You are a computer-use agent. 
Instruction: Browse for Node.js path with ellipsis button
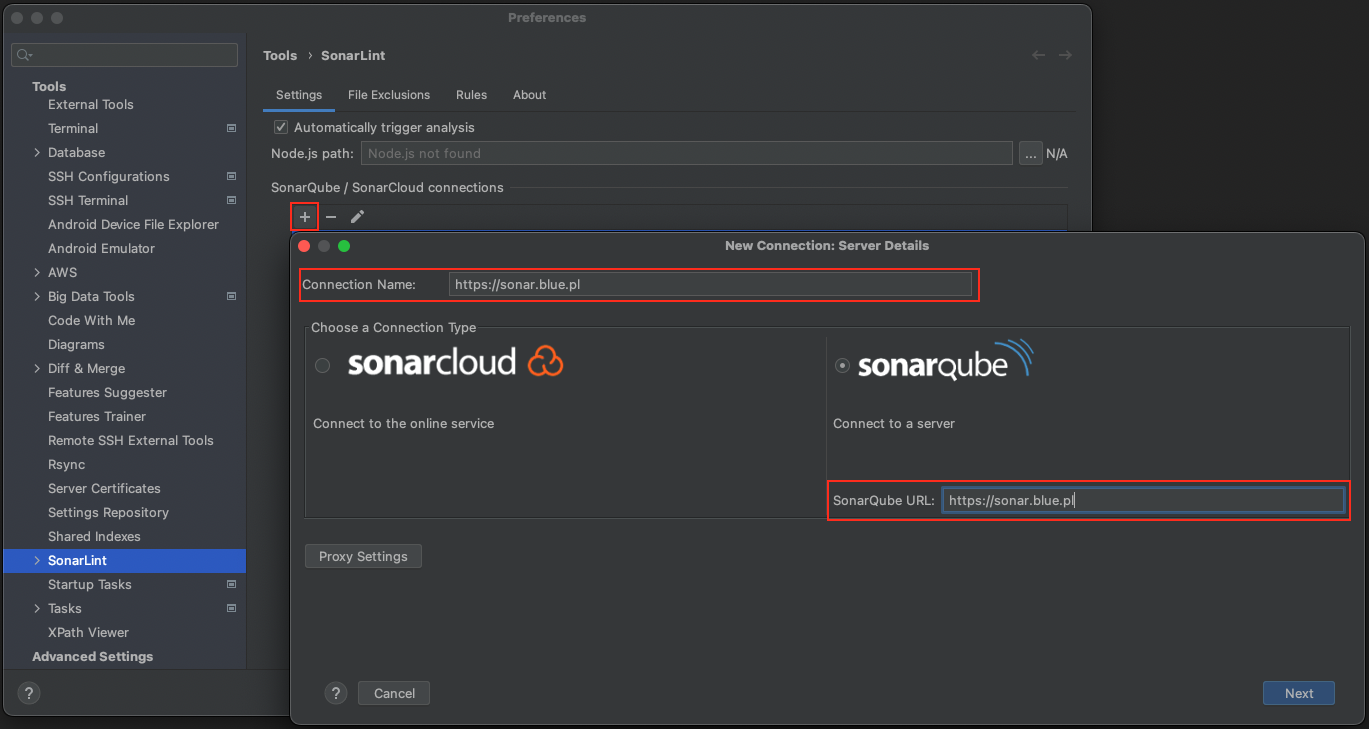(1030, 154)
